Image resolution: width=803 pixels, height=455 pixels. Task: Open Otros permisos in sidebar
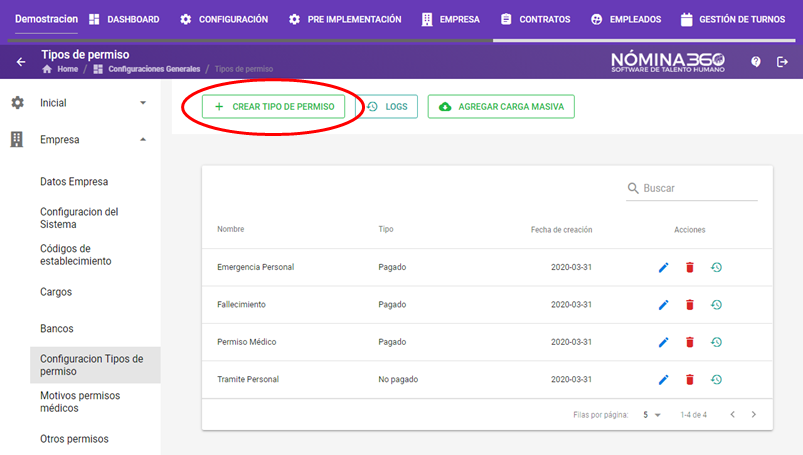pyautogui.click(x=74, y=439)
